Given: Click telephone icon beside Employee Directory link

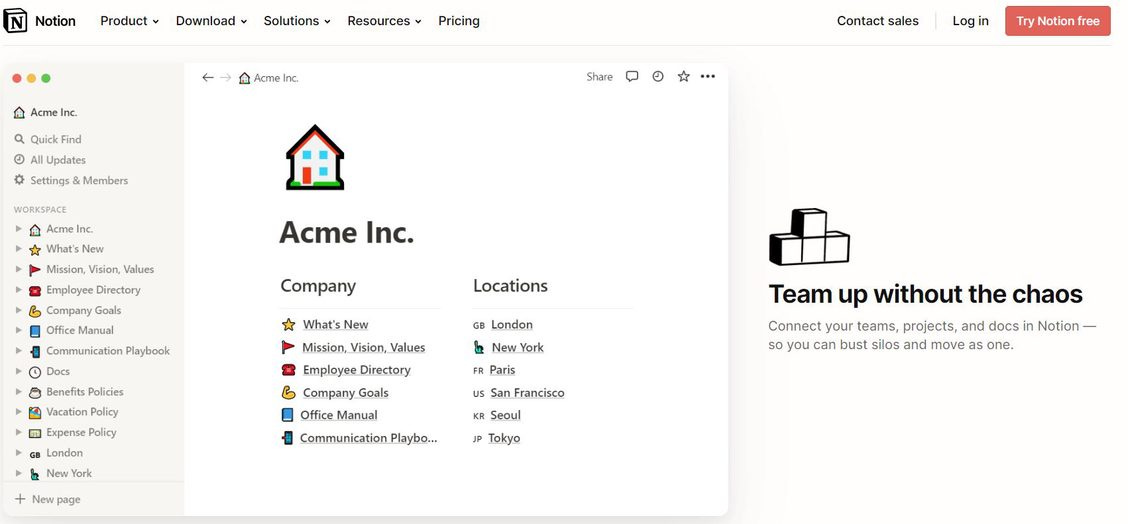Looking at the screenshot, I should (288, 370).
